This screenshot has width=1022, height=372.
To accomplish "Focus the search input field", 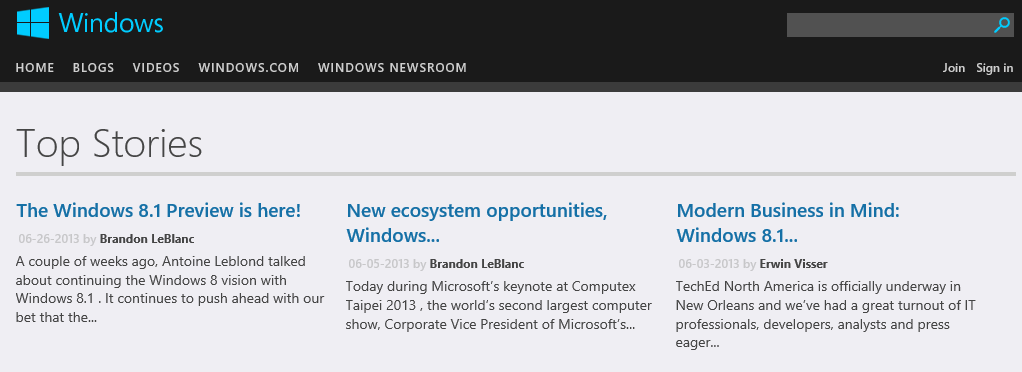I will tap(889, 25).
